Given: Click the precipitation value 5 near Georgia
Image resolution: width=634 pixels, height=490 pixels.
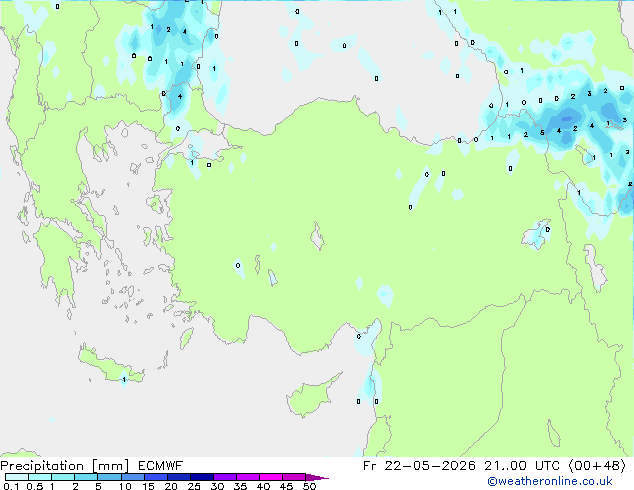Looking at the screenshot, I should tap(542, 133).
